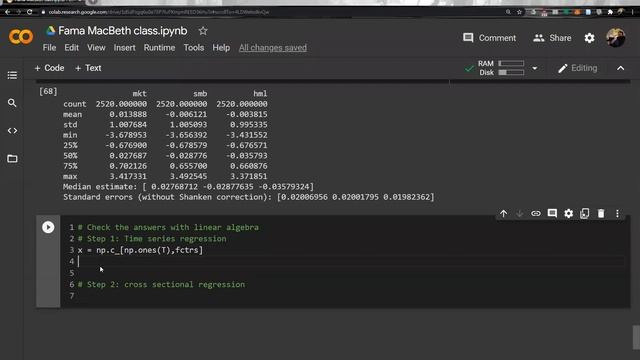Viewport: 640px width, 360px height.
Task: Run the linear algebra code cell
Action: click(48, 227)
